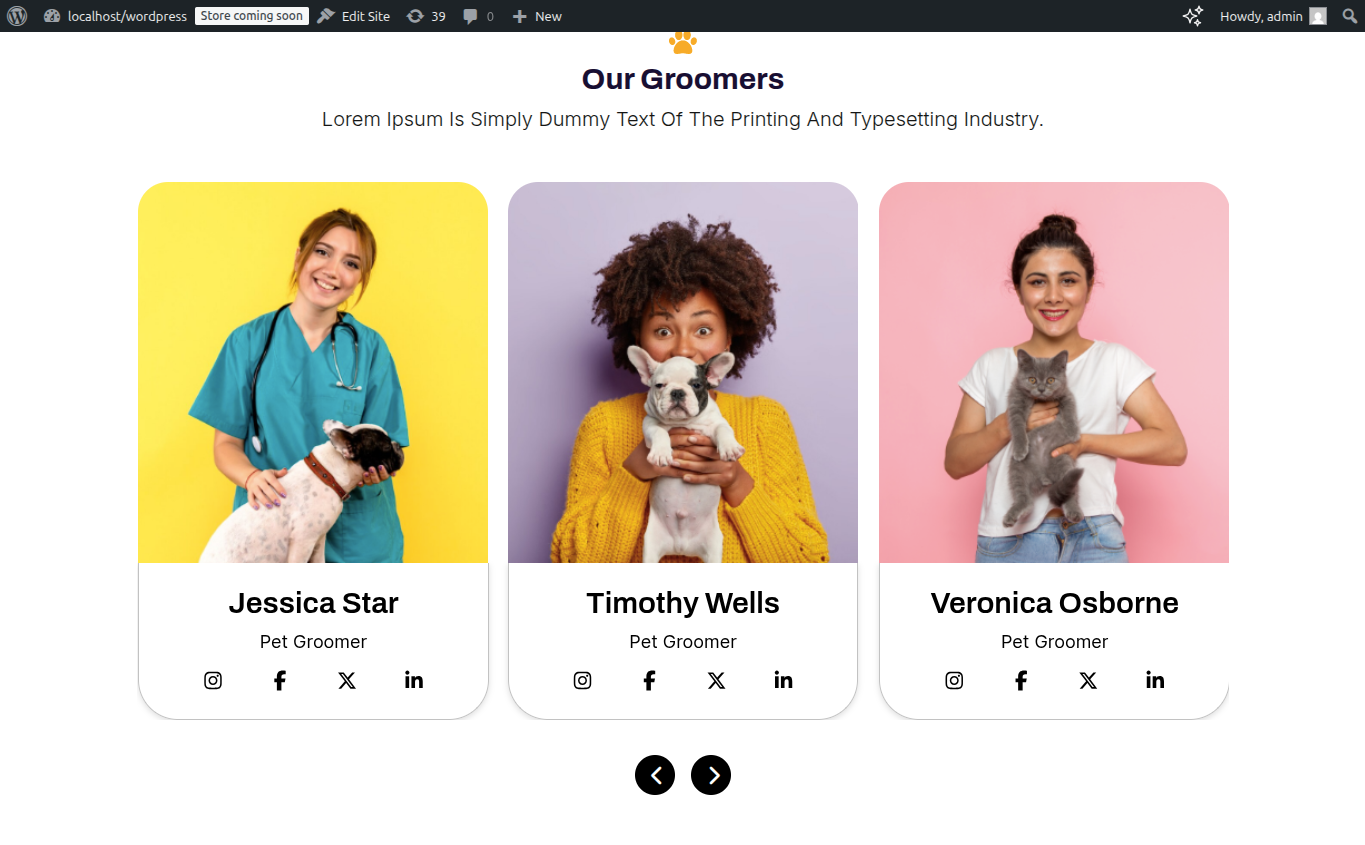The height and width of the screenshot is (845, 1365).
Task: Expand the Howdy, admin account menu
Action: click(1273, 16)
